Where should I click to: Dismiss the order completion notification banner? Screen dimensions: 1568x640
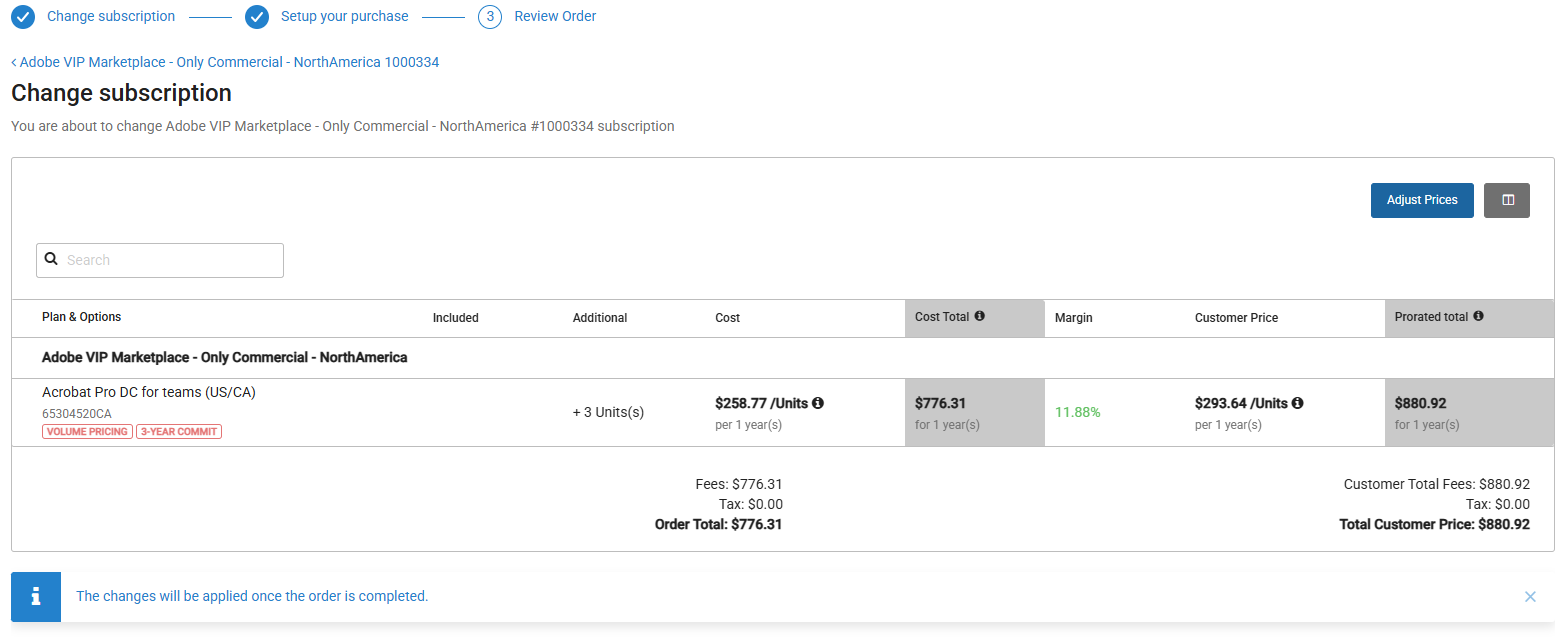coord(1530,597)
